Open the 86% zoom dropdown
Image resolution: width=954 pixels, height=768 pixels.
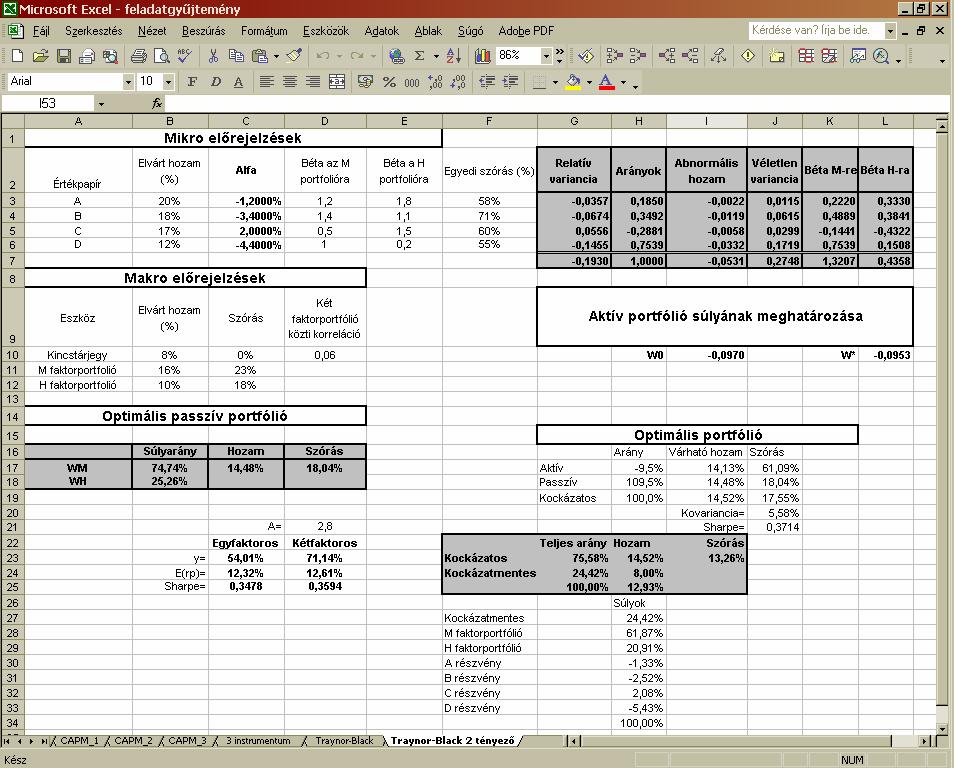[546, 57]
